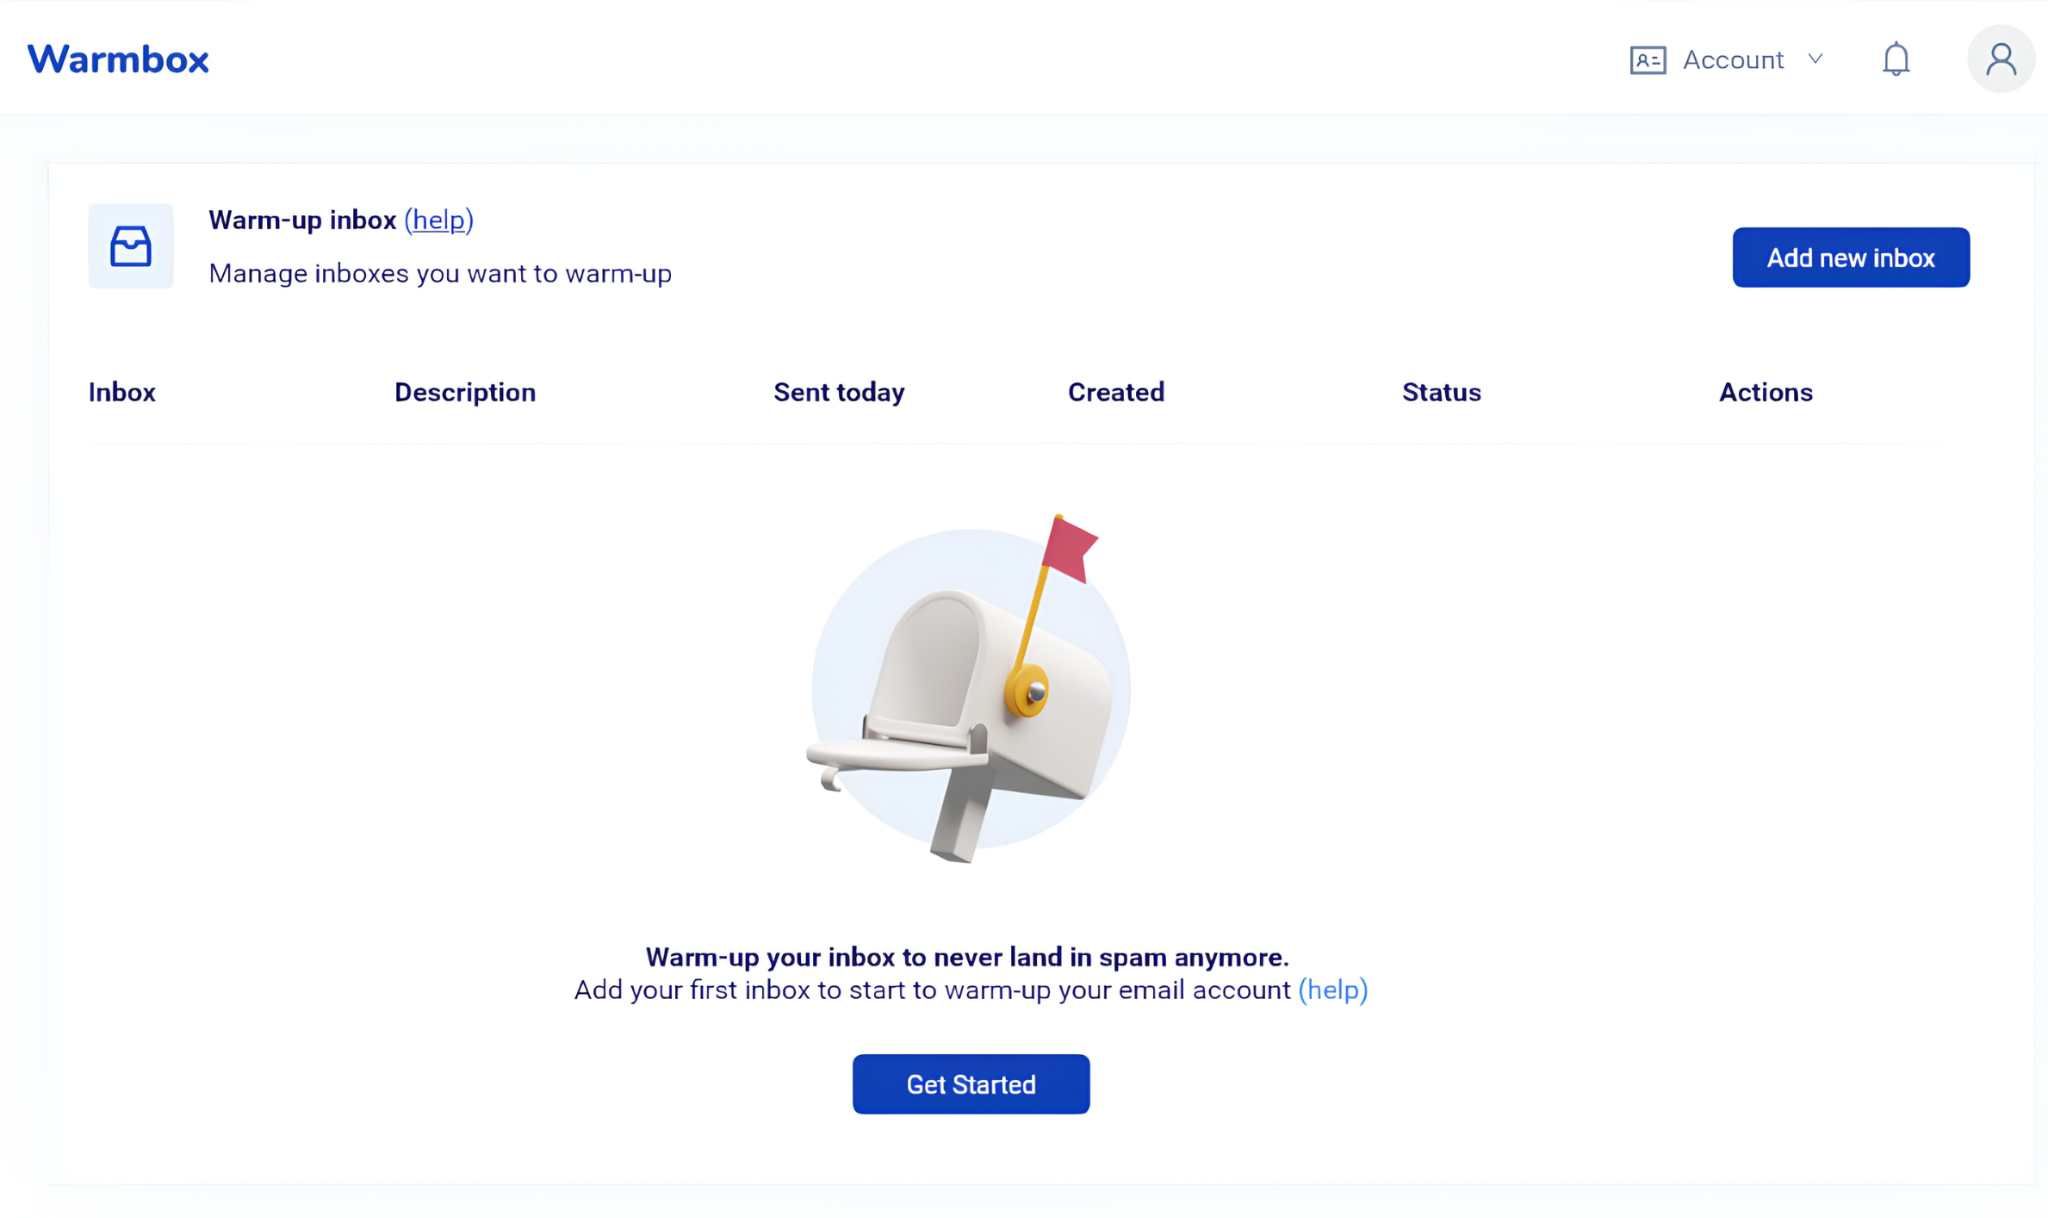This screenshot has width=2048, height=1218.
Task: Click the Sent today column header
Action: coord(839,392)
